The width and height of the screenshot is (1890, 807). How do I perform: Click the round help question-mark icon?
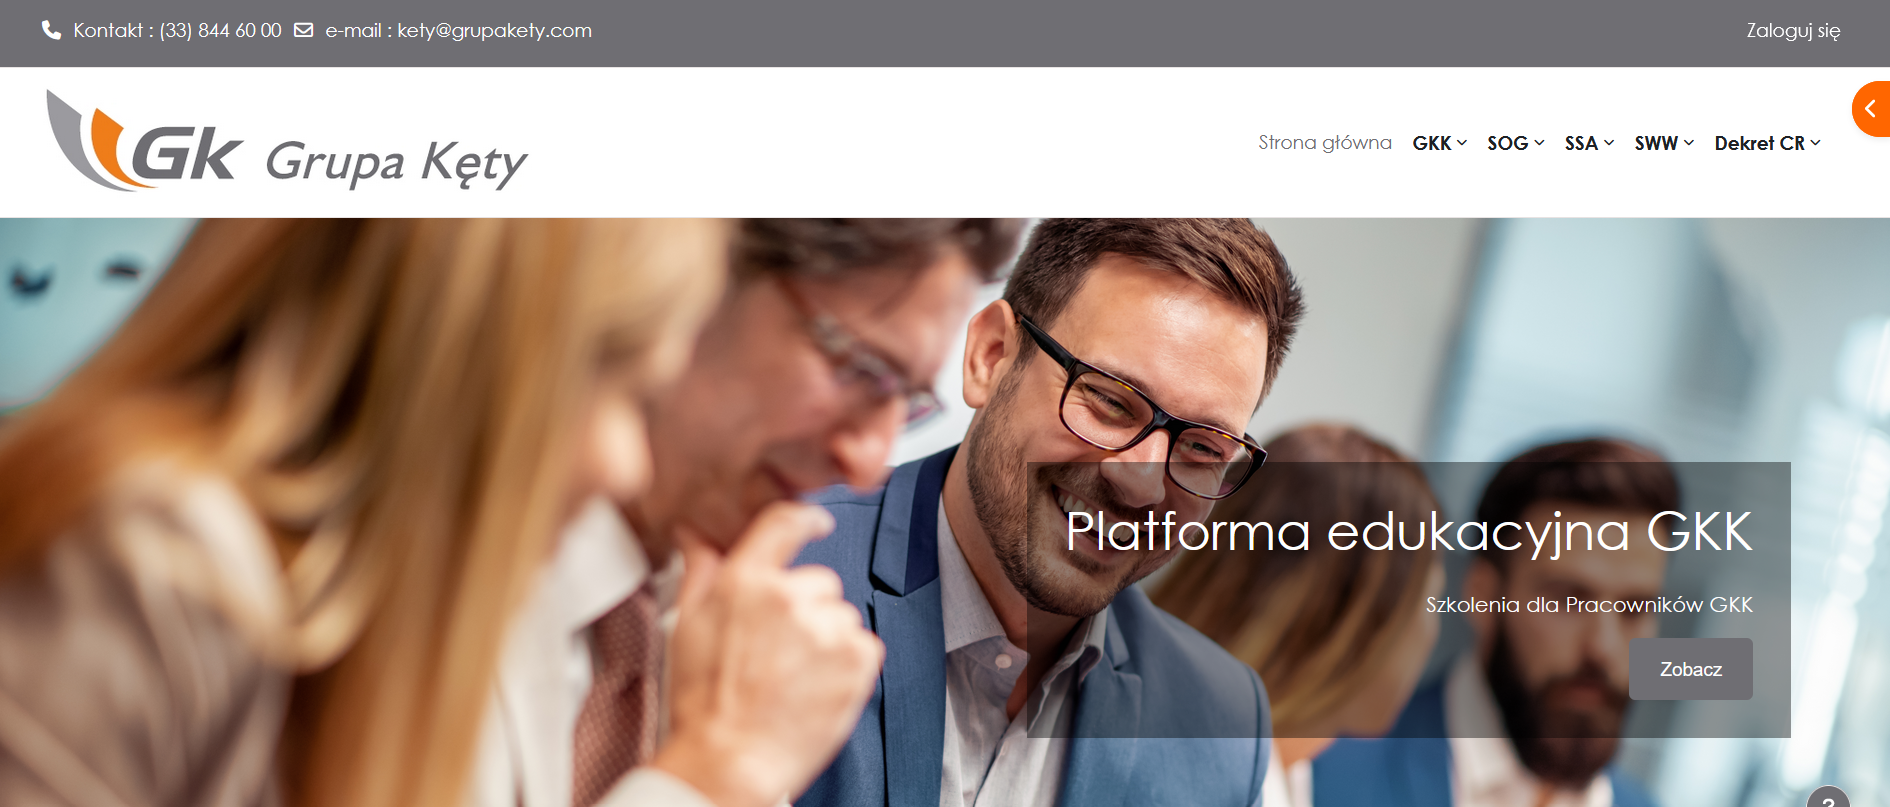(x=1828, y=798)
